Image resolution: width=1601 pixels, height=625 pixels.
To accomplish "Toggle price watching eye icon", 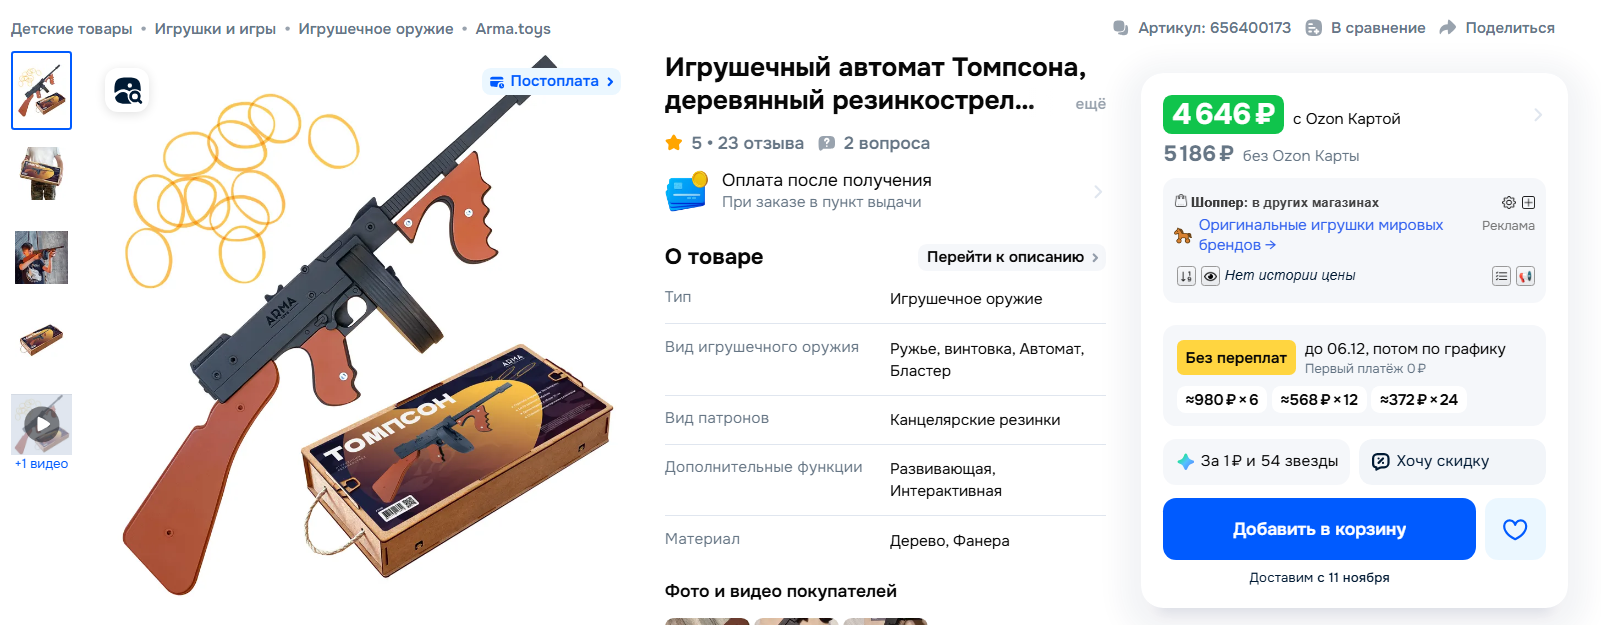I will 1210,276.
